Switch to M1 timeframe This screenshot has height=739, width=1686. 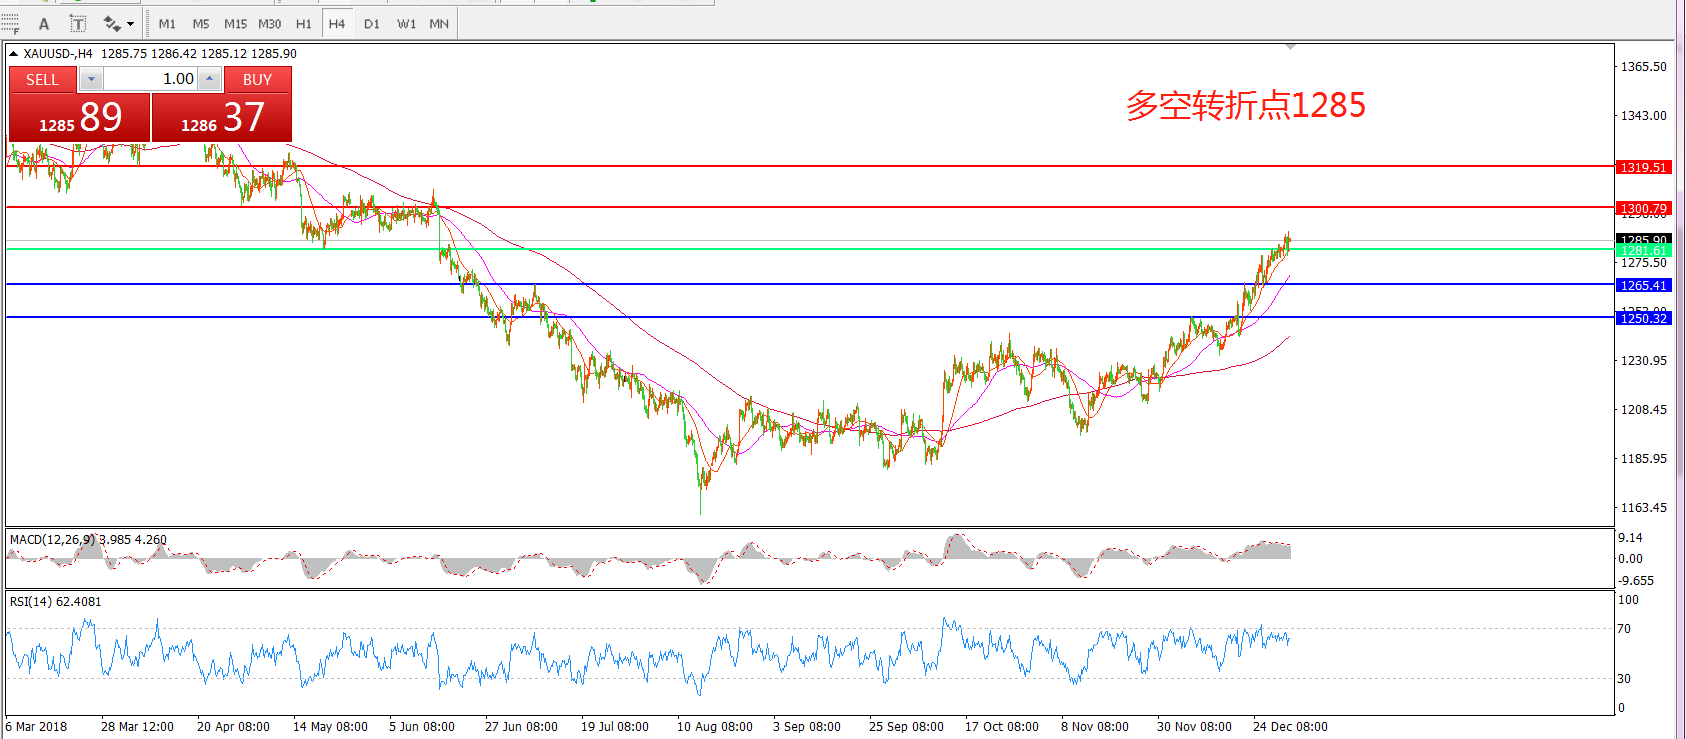tap(167, 24)
